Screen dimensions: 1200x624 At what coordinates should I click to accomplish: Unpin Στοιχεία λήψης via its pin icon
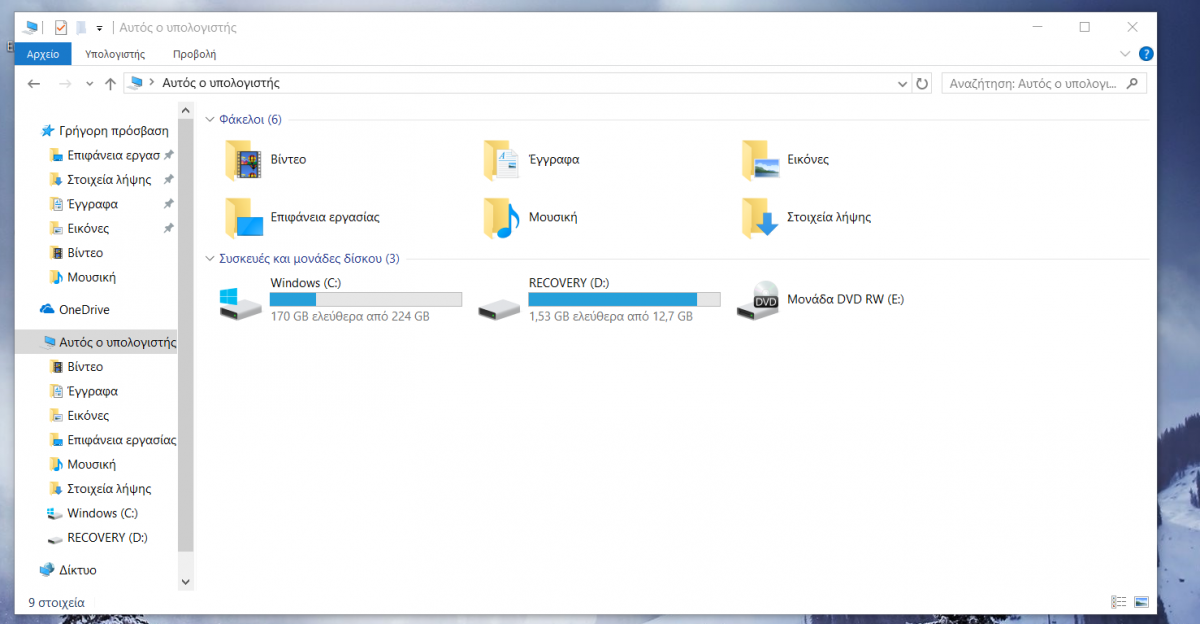click(169, 180)
